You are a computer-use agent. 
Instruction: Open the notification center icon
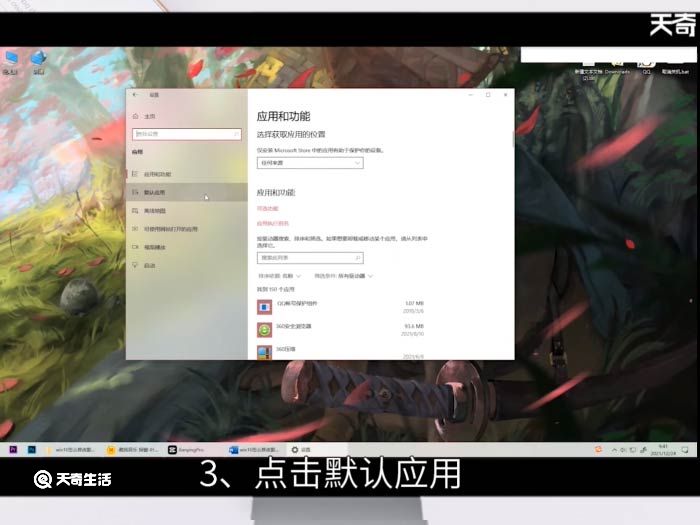[x=685, y=450]
